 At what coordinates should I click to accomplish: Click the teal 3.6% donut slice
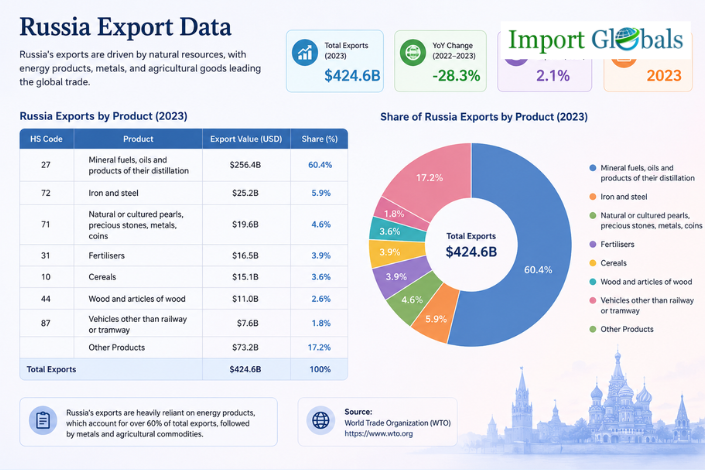390,231
